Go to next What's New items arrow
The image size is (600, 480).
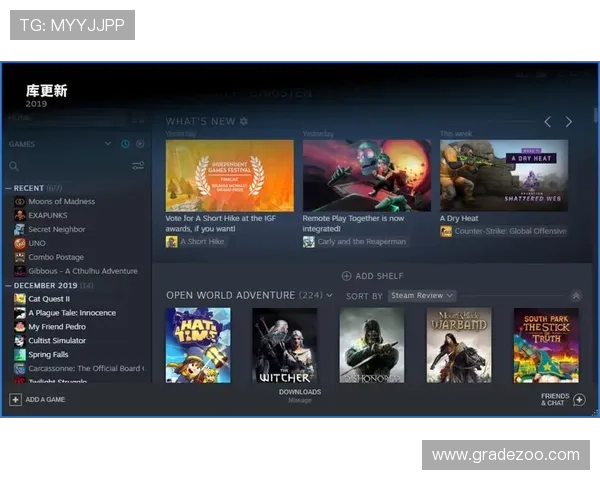point(569,122)
